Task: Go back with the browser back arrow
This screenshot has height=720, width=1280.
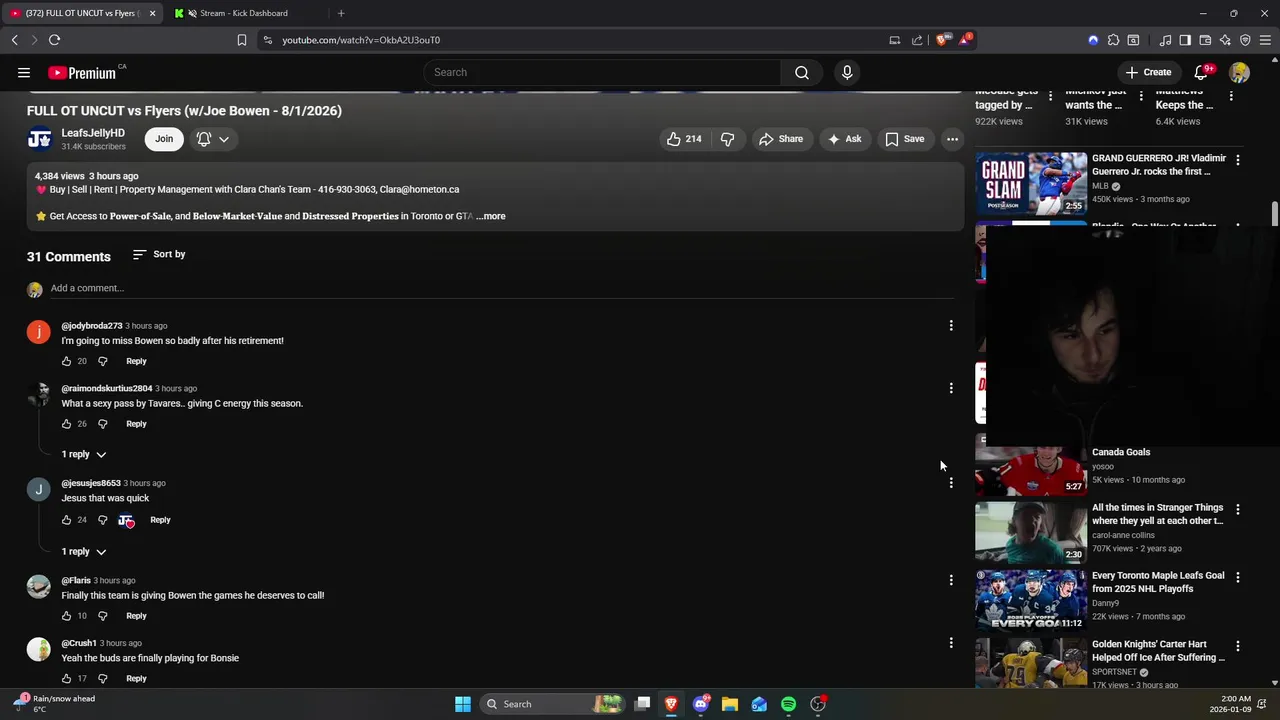Action: pos(14,40)
